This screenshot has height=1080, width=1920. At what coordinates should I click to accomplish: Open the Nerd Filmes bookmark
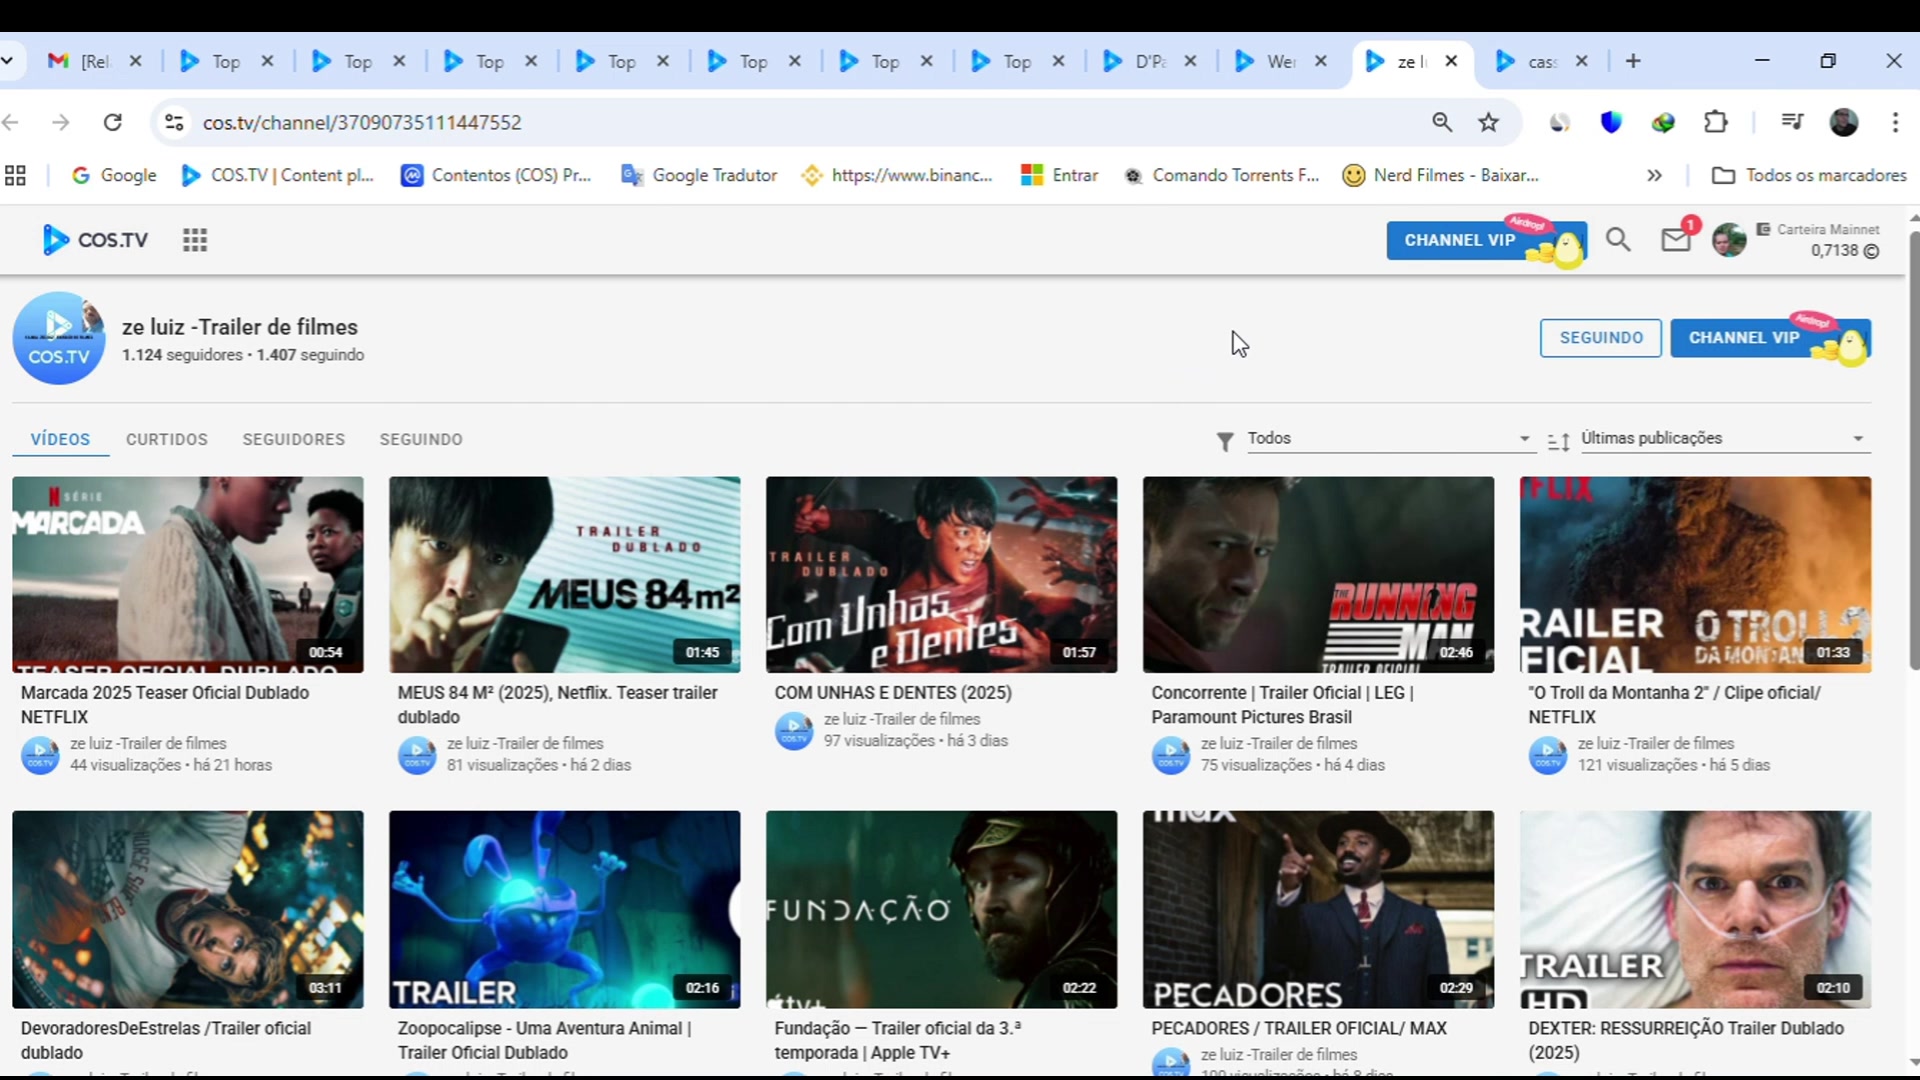coord(1441,176)
